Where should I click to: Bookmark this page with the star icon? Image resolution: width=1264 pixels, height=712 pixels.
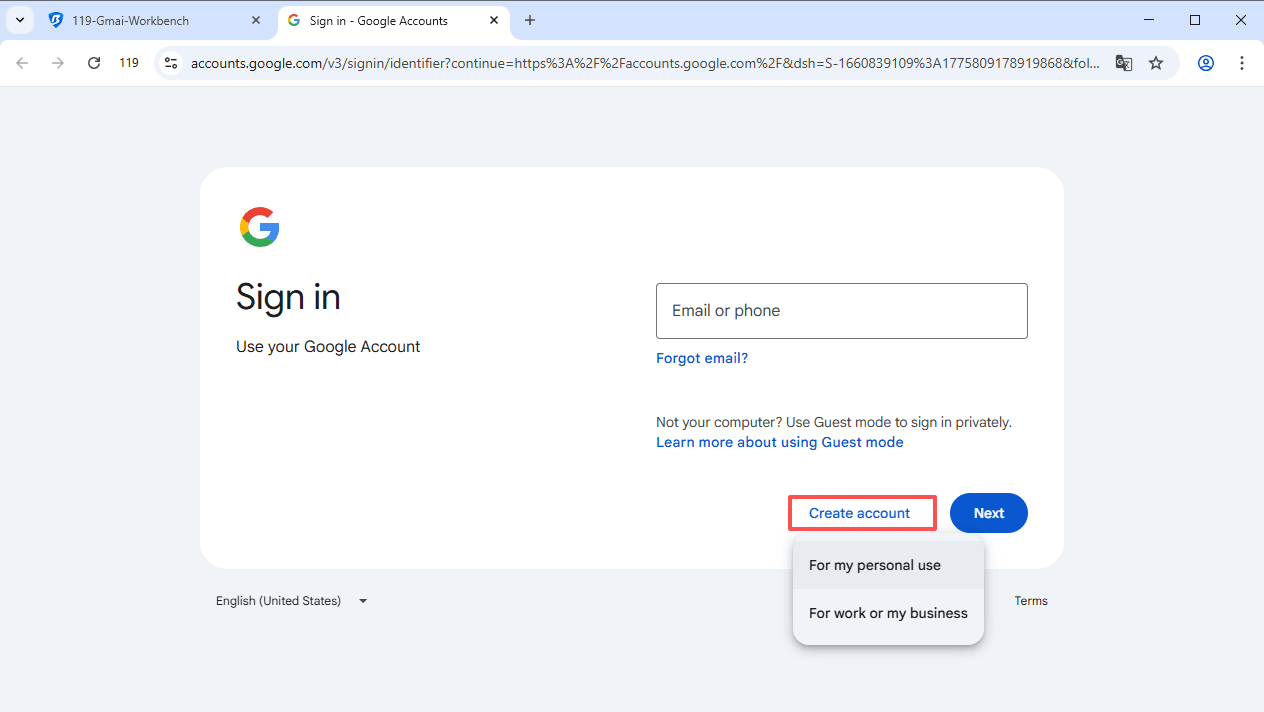1156,62
